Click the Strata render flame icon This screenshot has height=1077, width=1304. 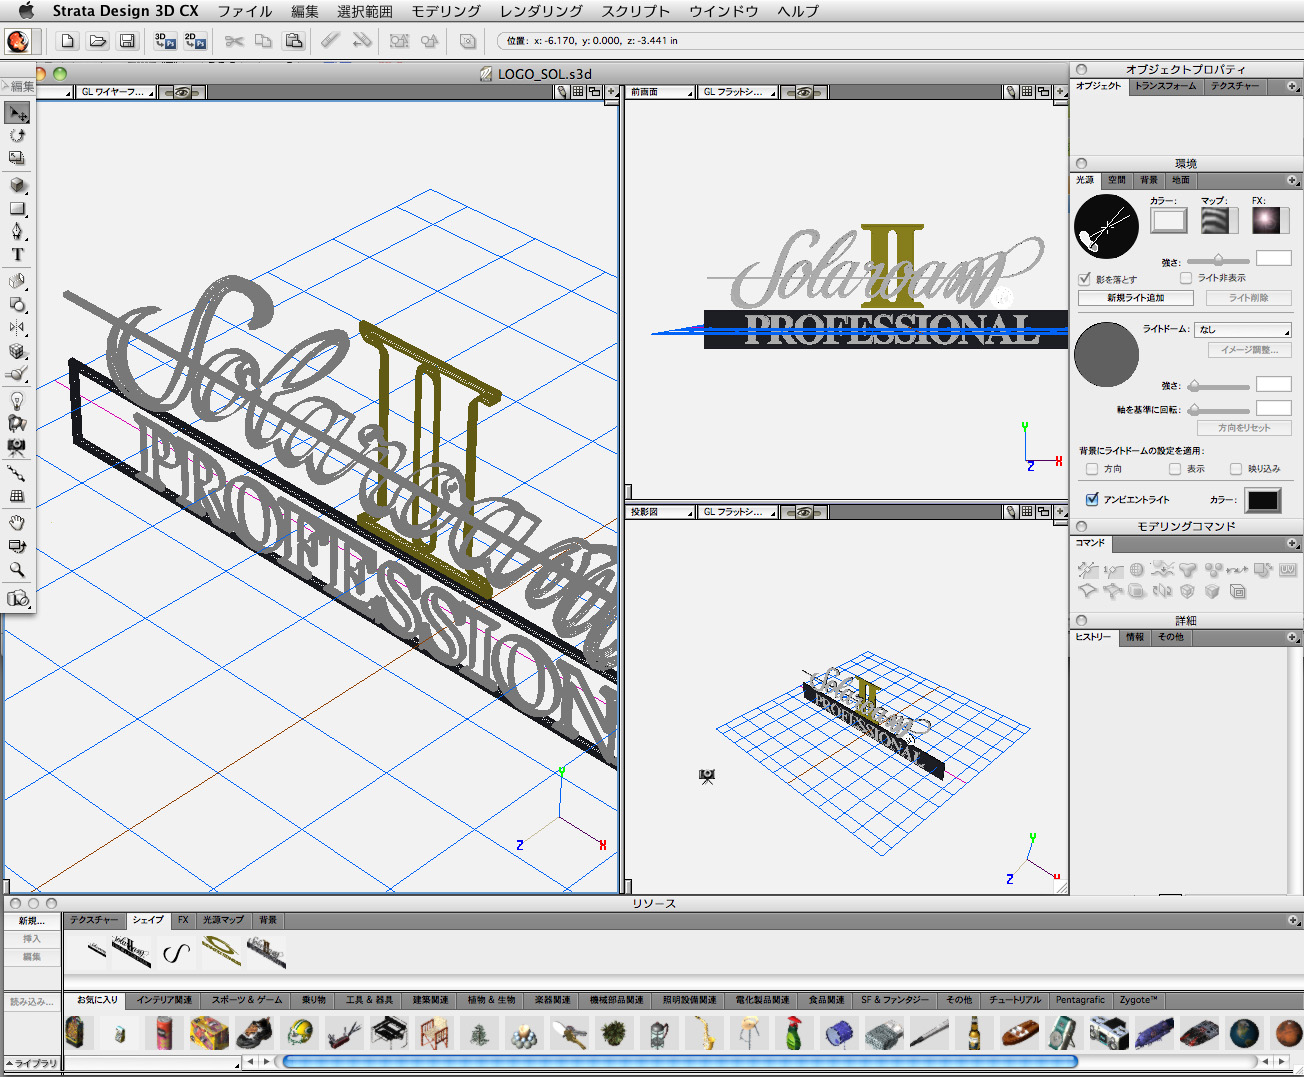(17, 41)
